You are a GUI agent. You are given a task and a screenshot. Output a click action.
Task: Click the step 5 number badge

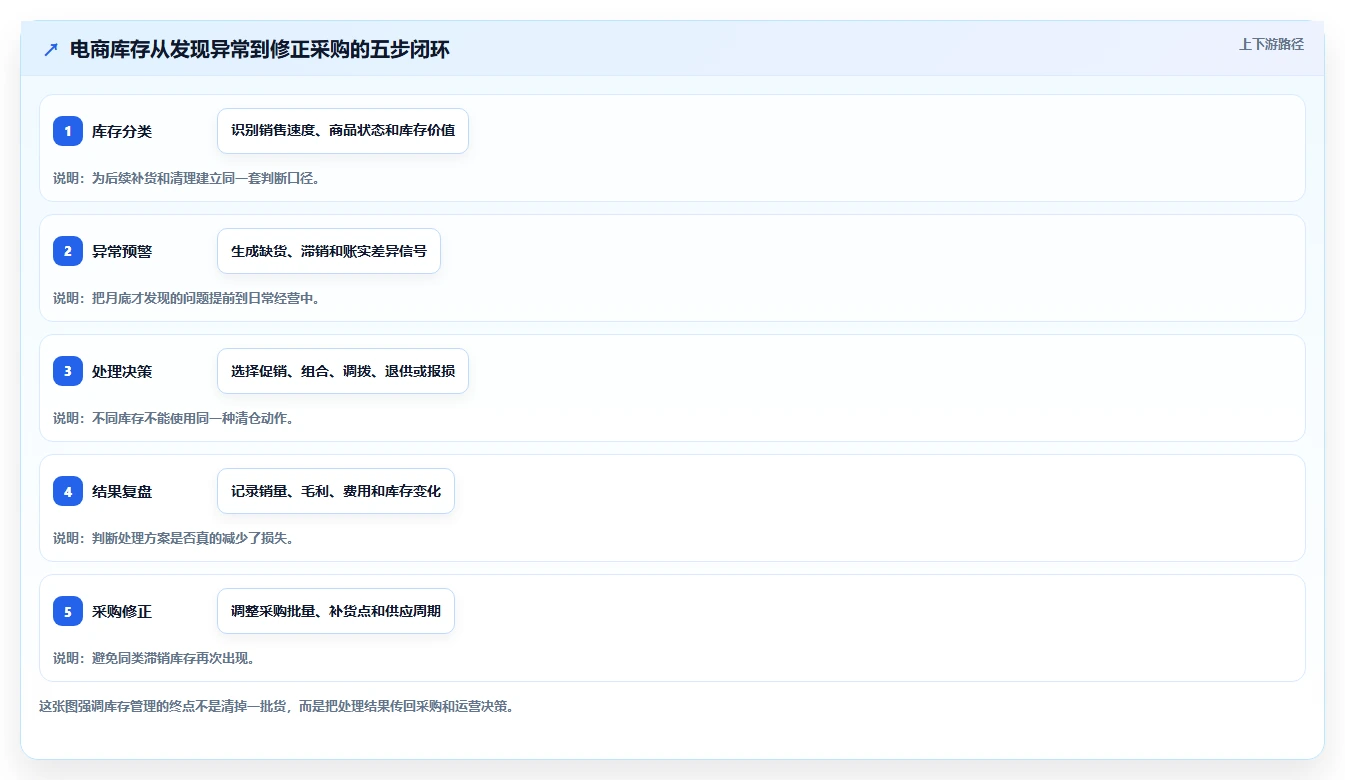[x=68, y=611]
